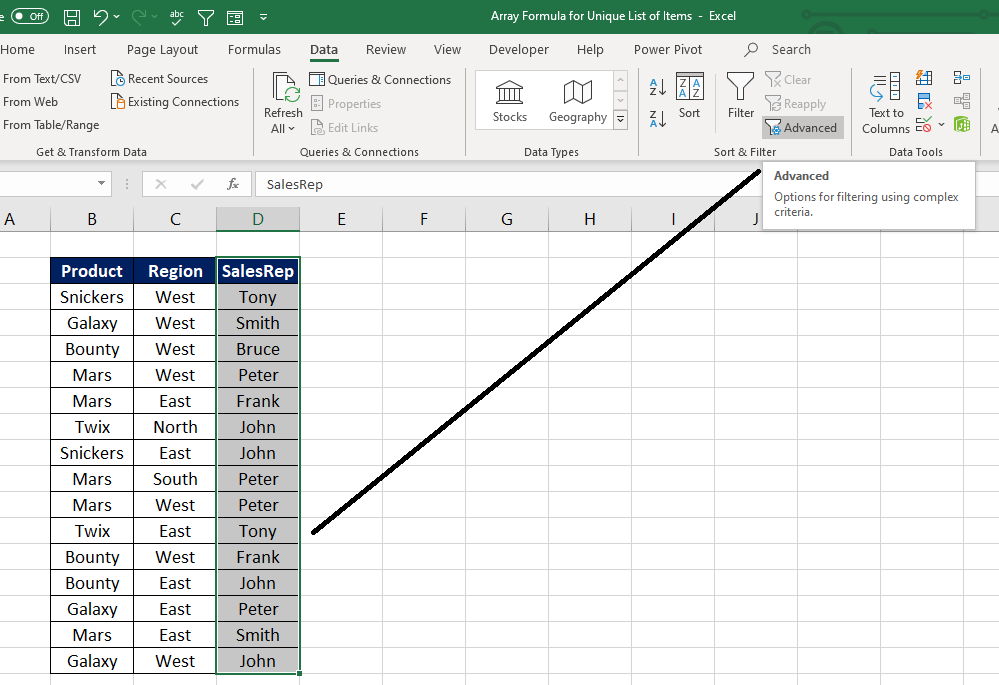Toggle the Filter funnel button
Image resolution: width=999 pixels, height=685 pixels.
tap(740, 96)
